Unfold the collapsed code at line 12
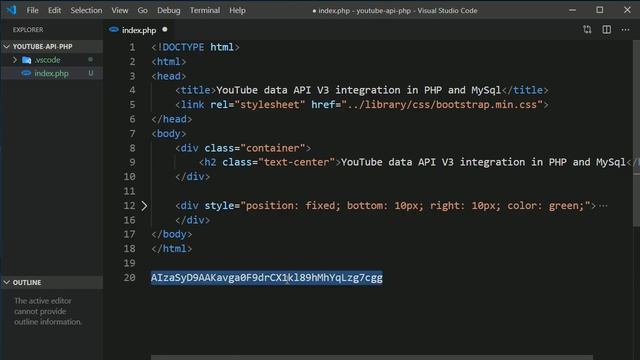Image resolution: width=640 pixels, height=360 pixels. coord(144,206)
